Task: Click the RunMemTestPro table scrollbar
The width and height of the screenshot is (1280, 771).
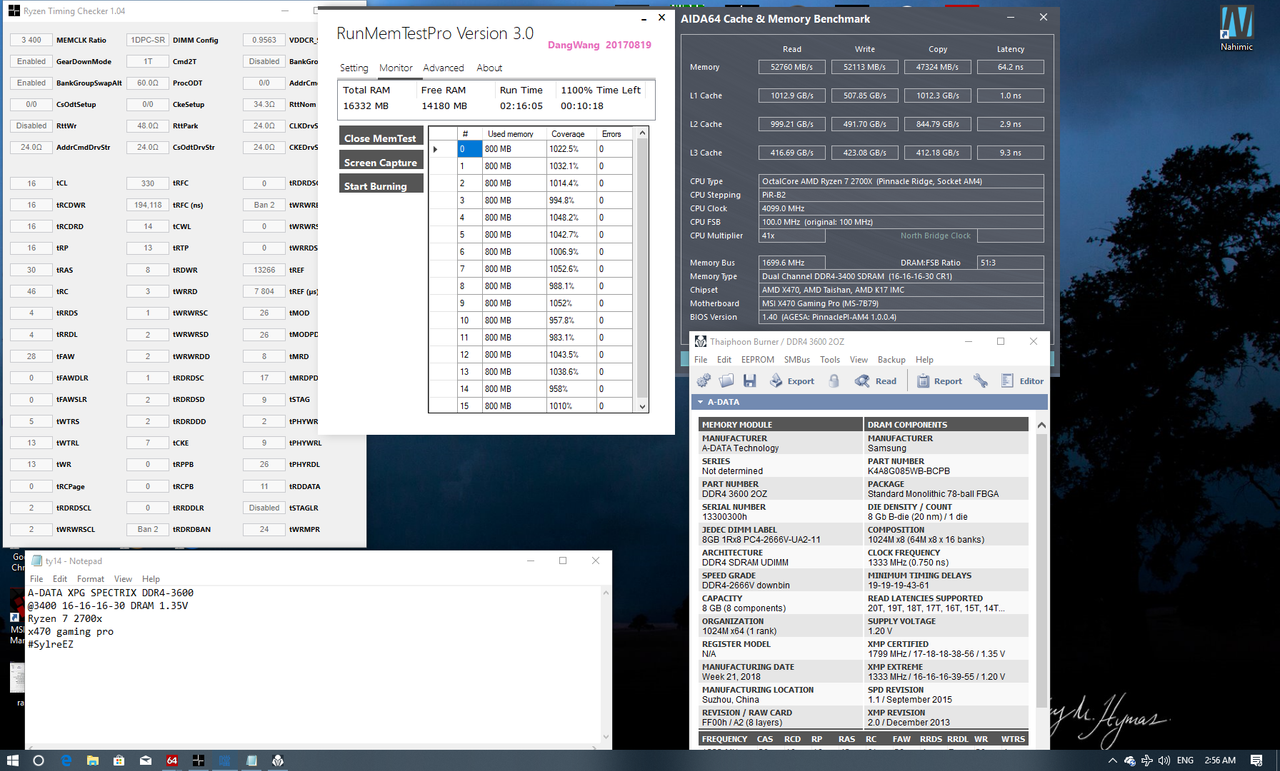Action: pyautogui.click(x=642, y=270)
